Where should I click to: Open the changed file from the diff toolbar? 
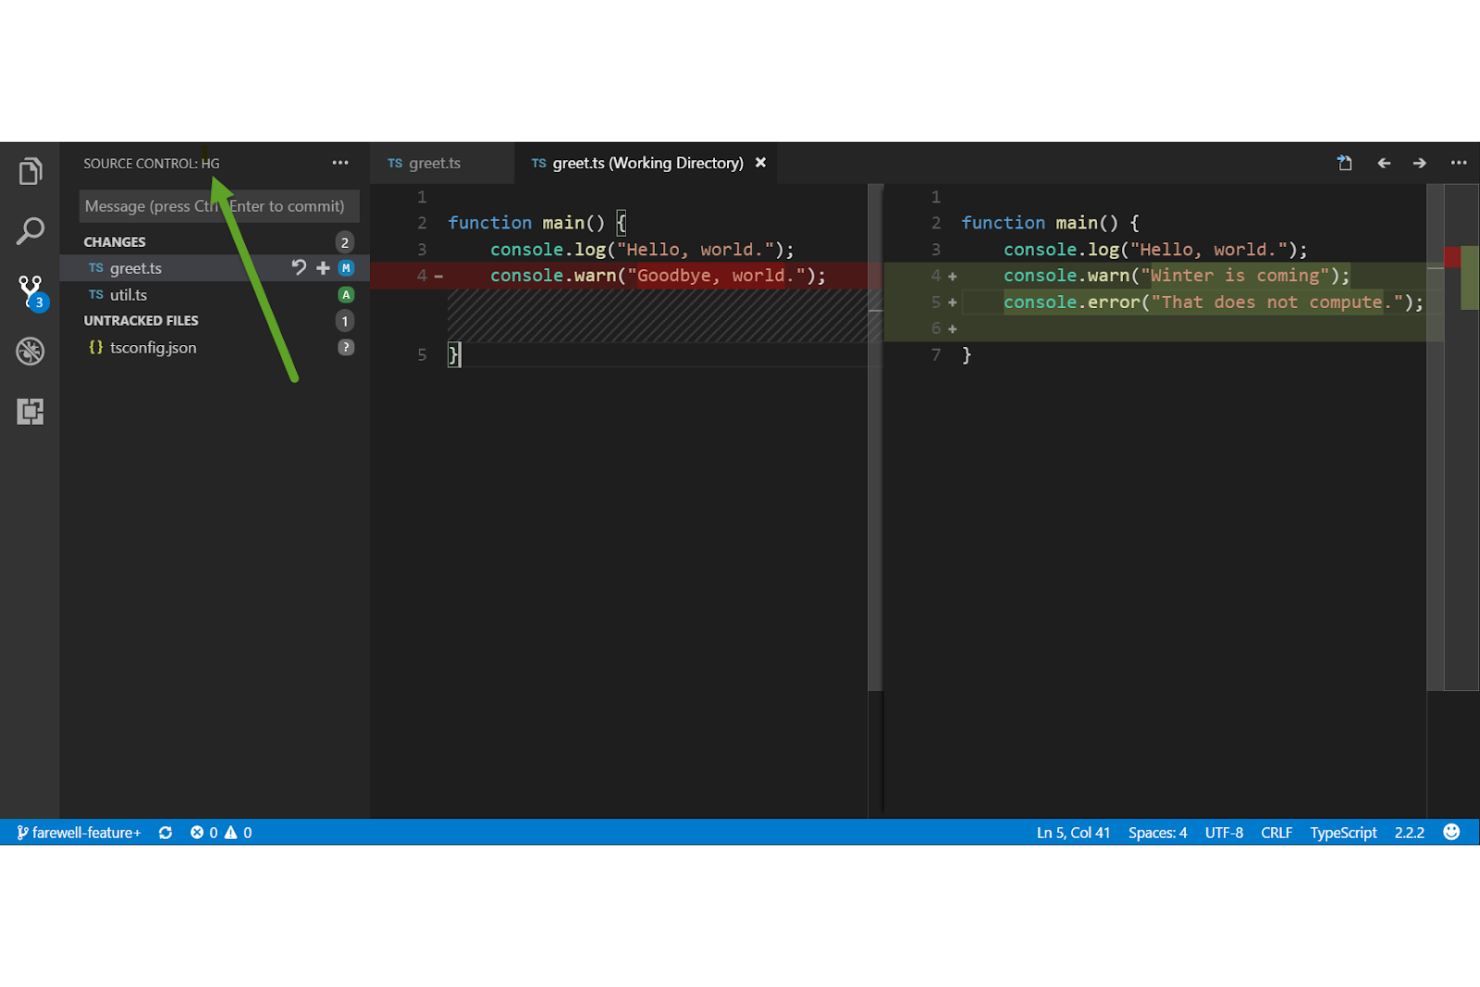click(1344, 162)
